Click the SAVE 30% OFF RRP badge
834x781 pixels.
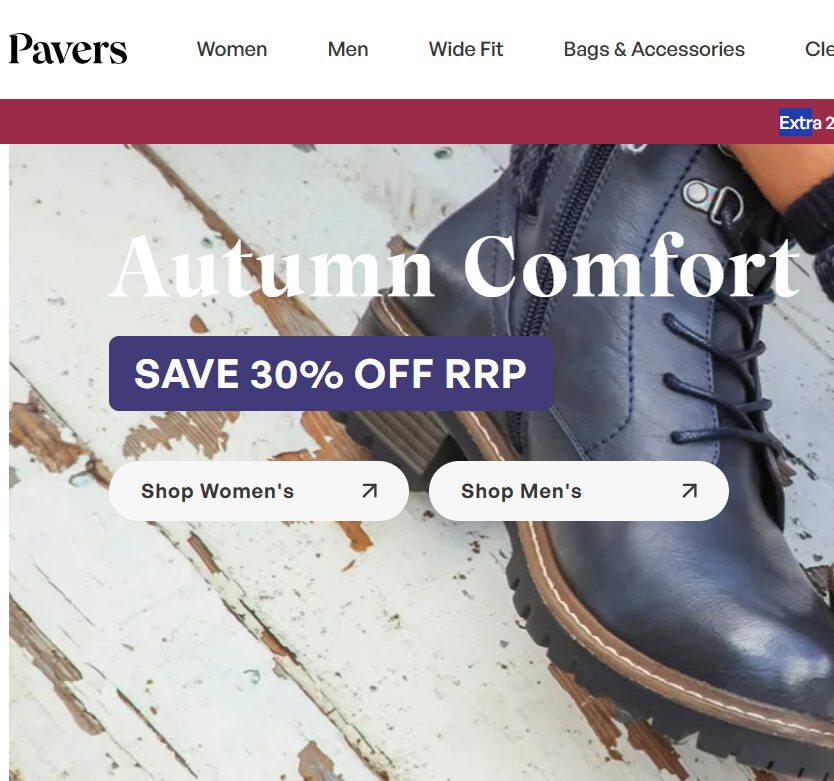tap(331, 373)
